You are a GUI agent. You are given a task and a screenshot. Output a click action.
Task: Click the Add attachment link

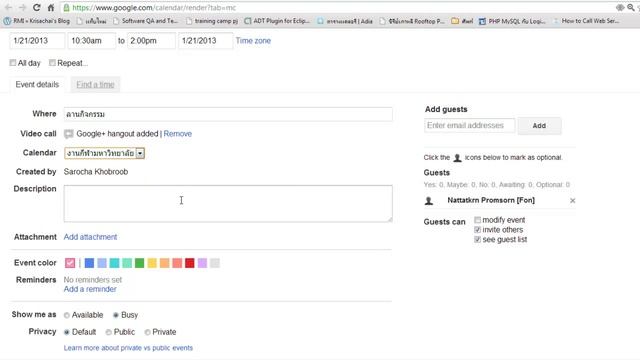click(90, 237)
